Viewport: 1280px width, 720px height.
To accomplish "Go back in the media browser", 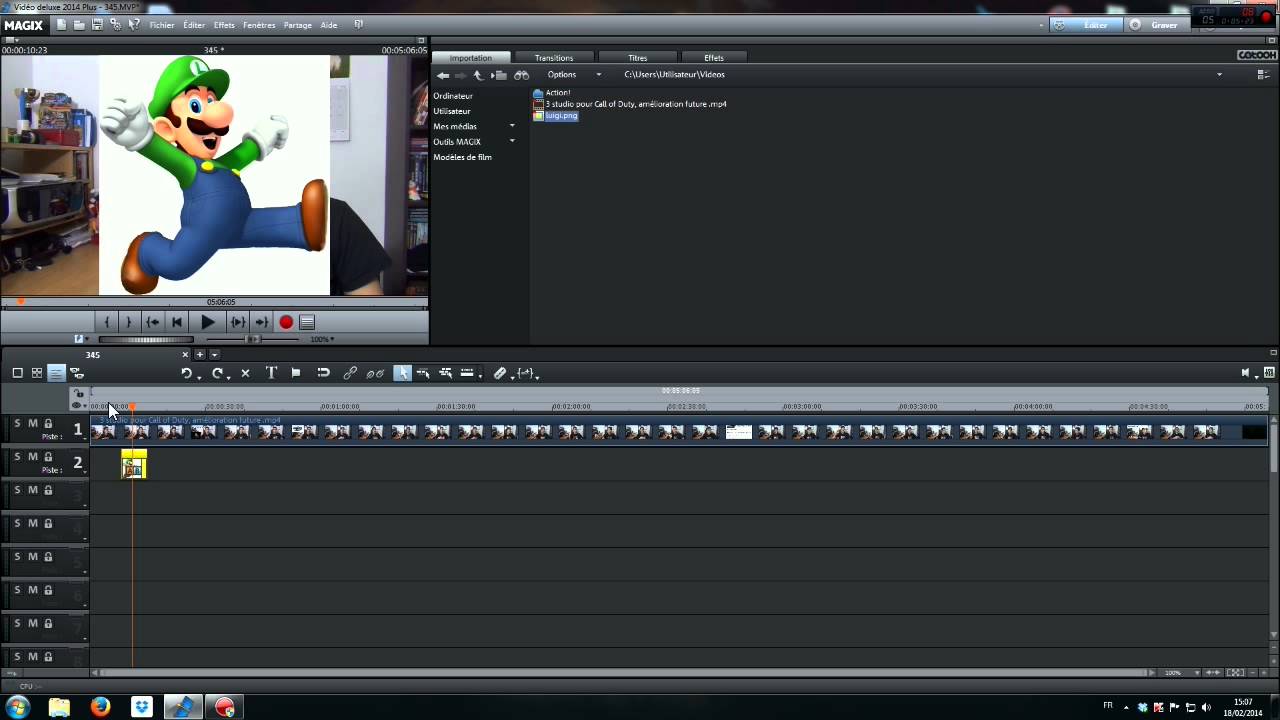I will [443, 75].
